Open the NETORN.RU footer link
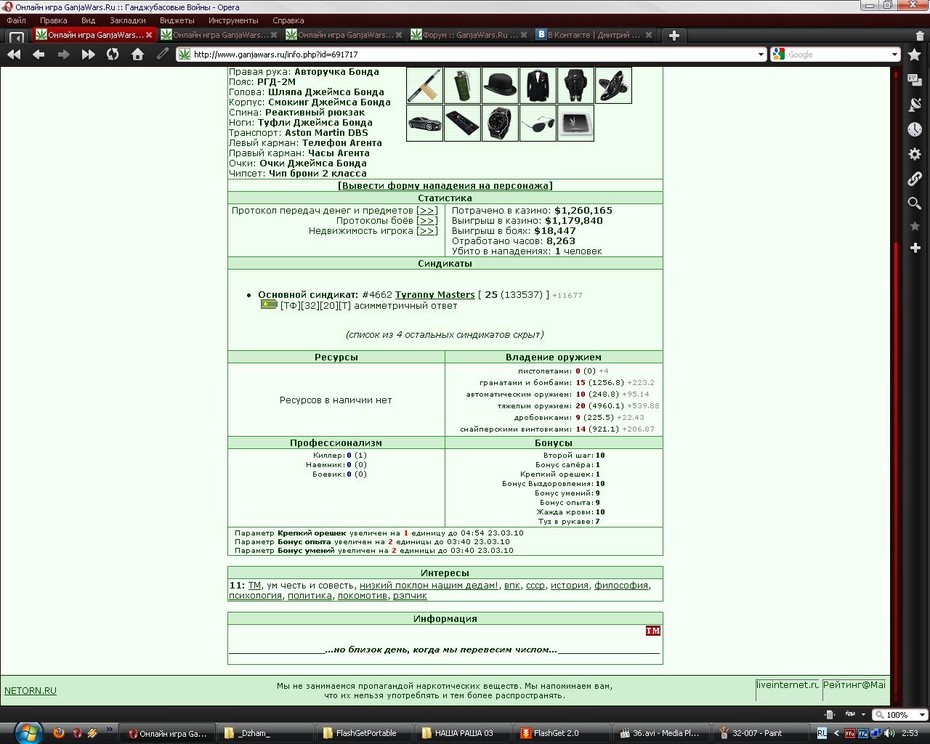930x744 pixels. (x=30, y=691)
